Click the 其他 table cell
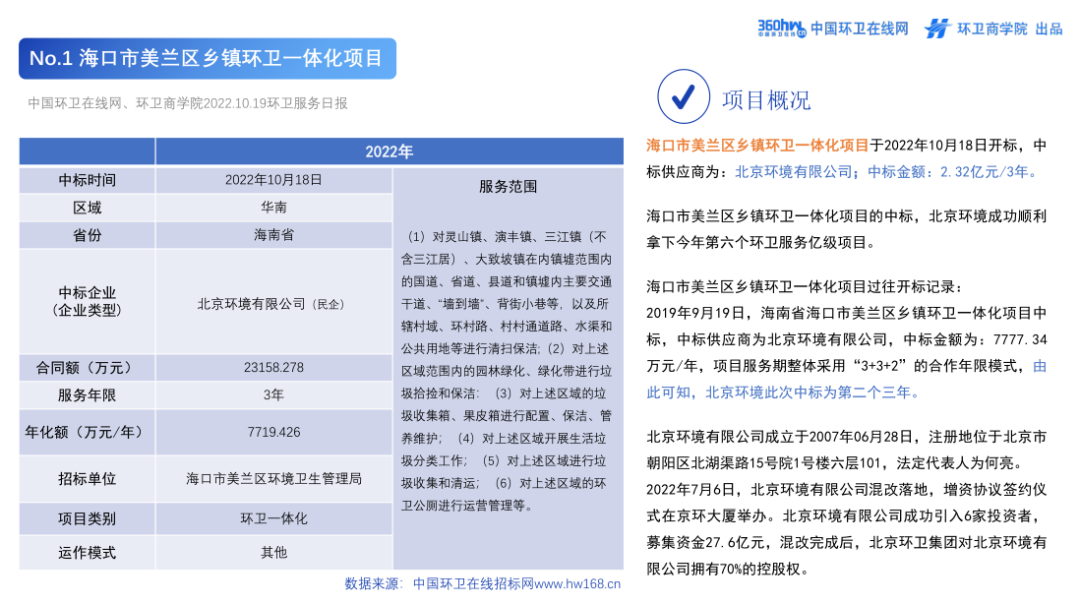1080x604 pixels. 273,553
